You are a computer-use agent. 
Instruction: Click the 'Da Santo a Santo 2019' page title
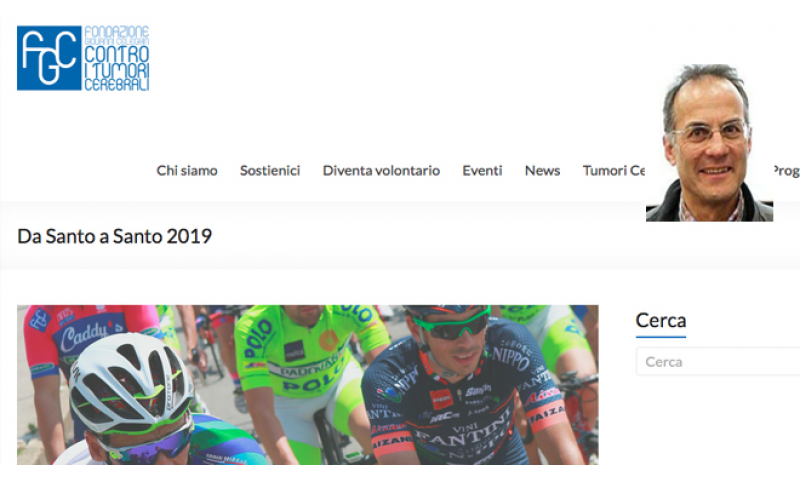pyautogui.click(x=114, y=236)
